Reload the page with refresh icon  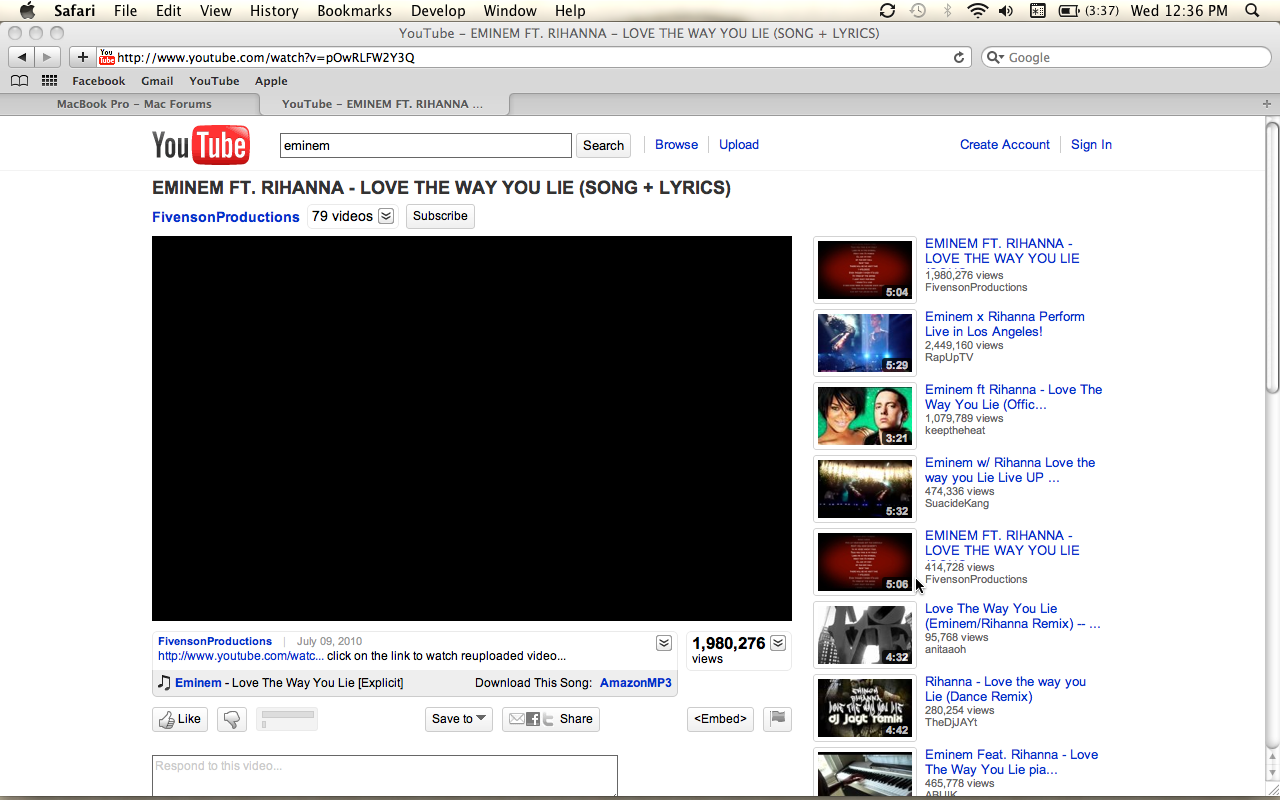959,57
